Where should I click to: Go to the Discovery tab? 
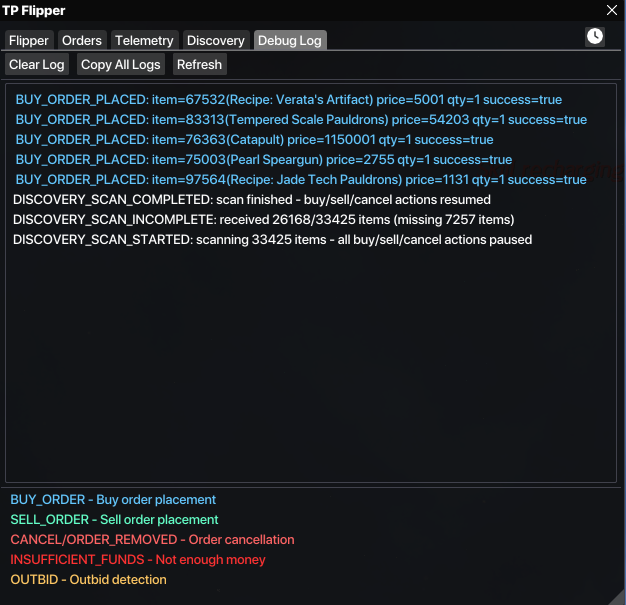click(215, 41)
